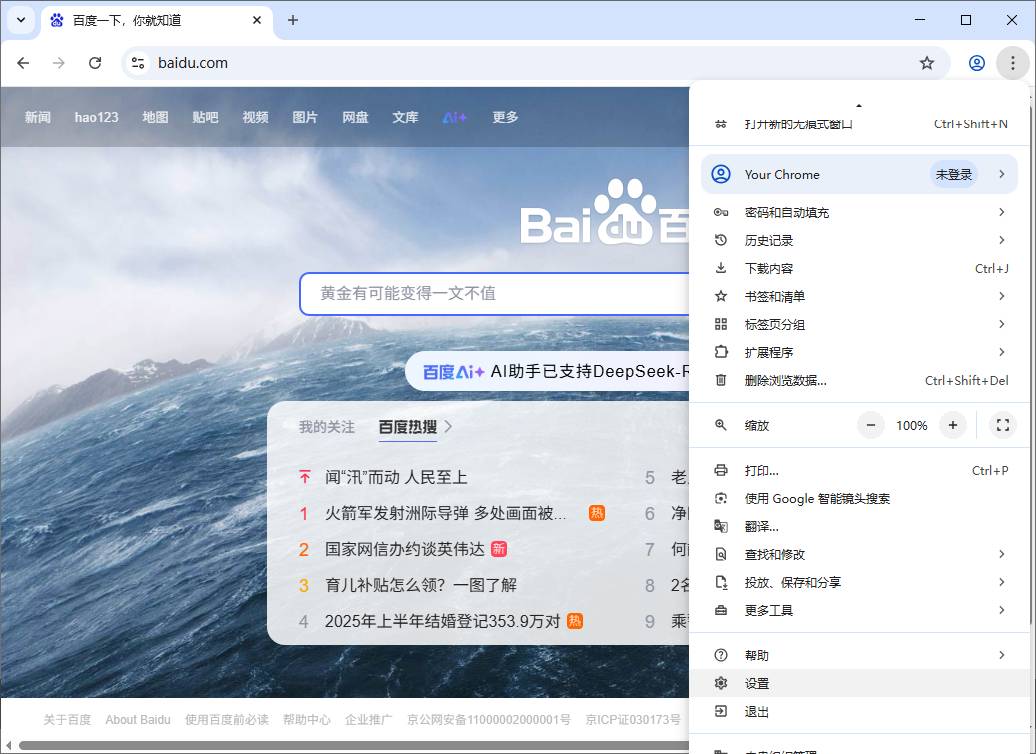Bookmark this page using the star icon
The width and height of the screenshot is (1036, 754).
927,62
